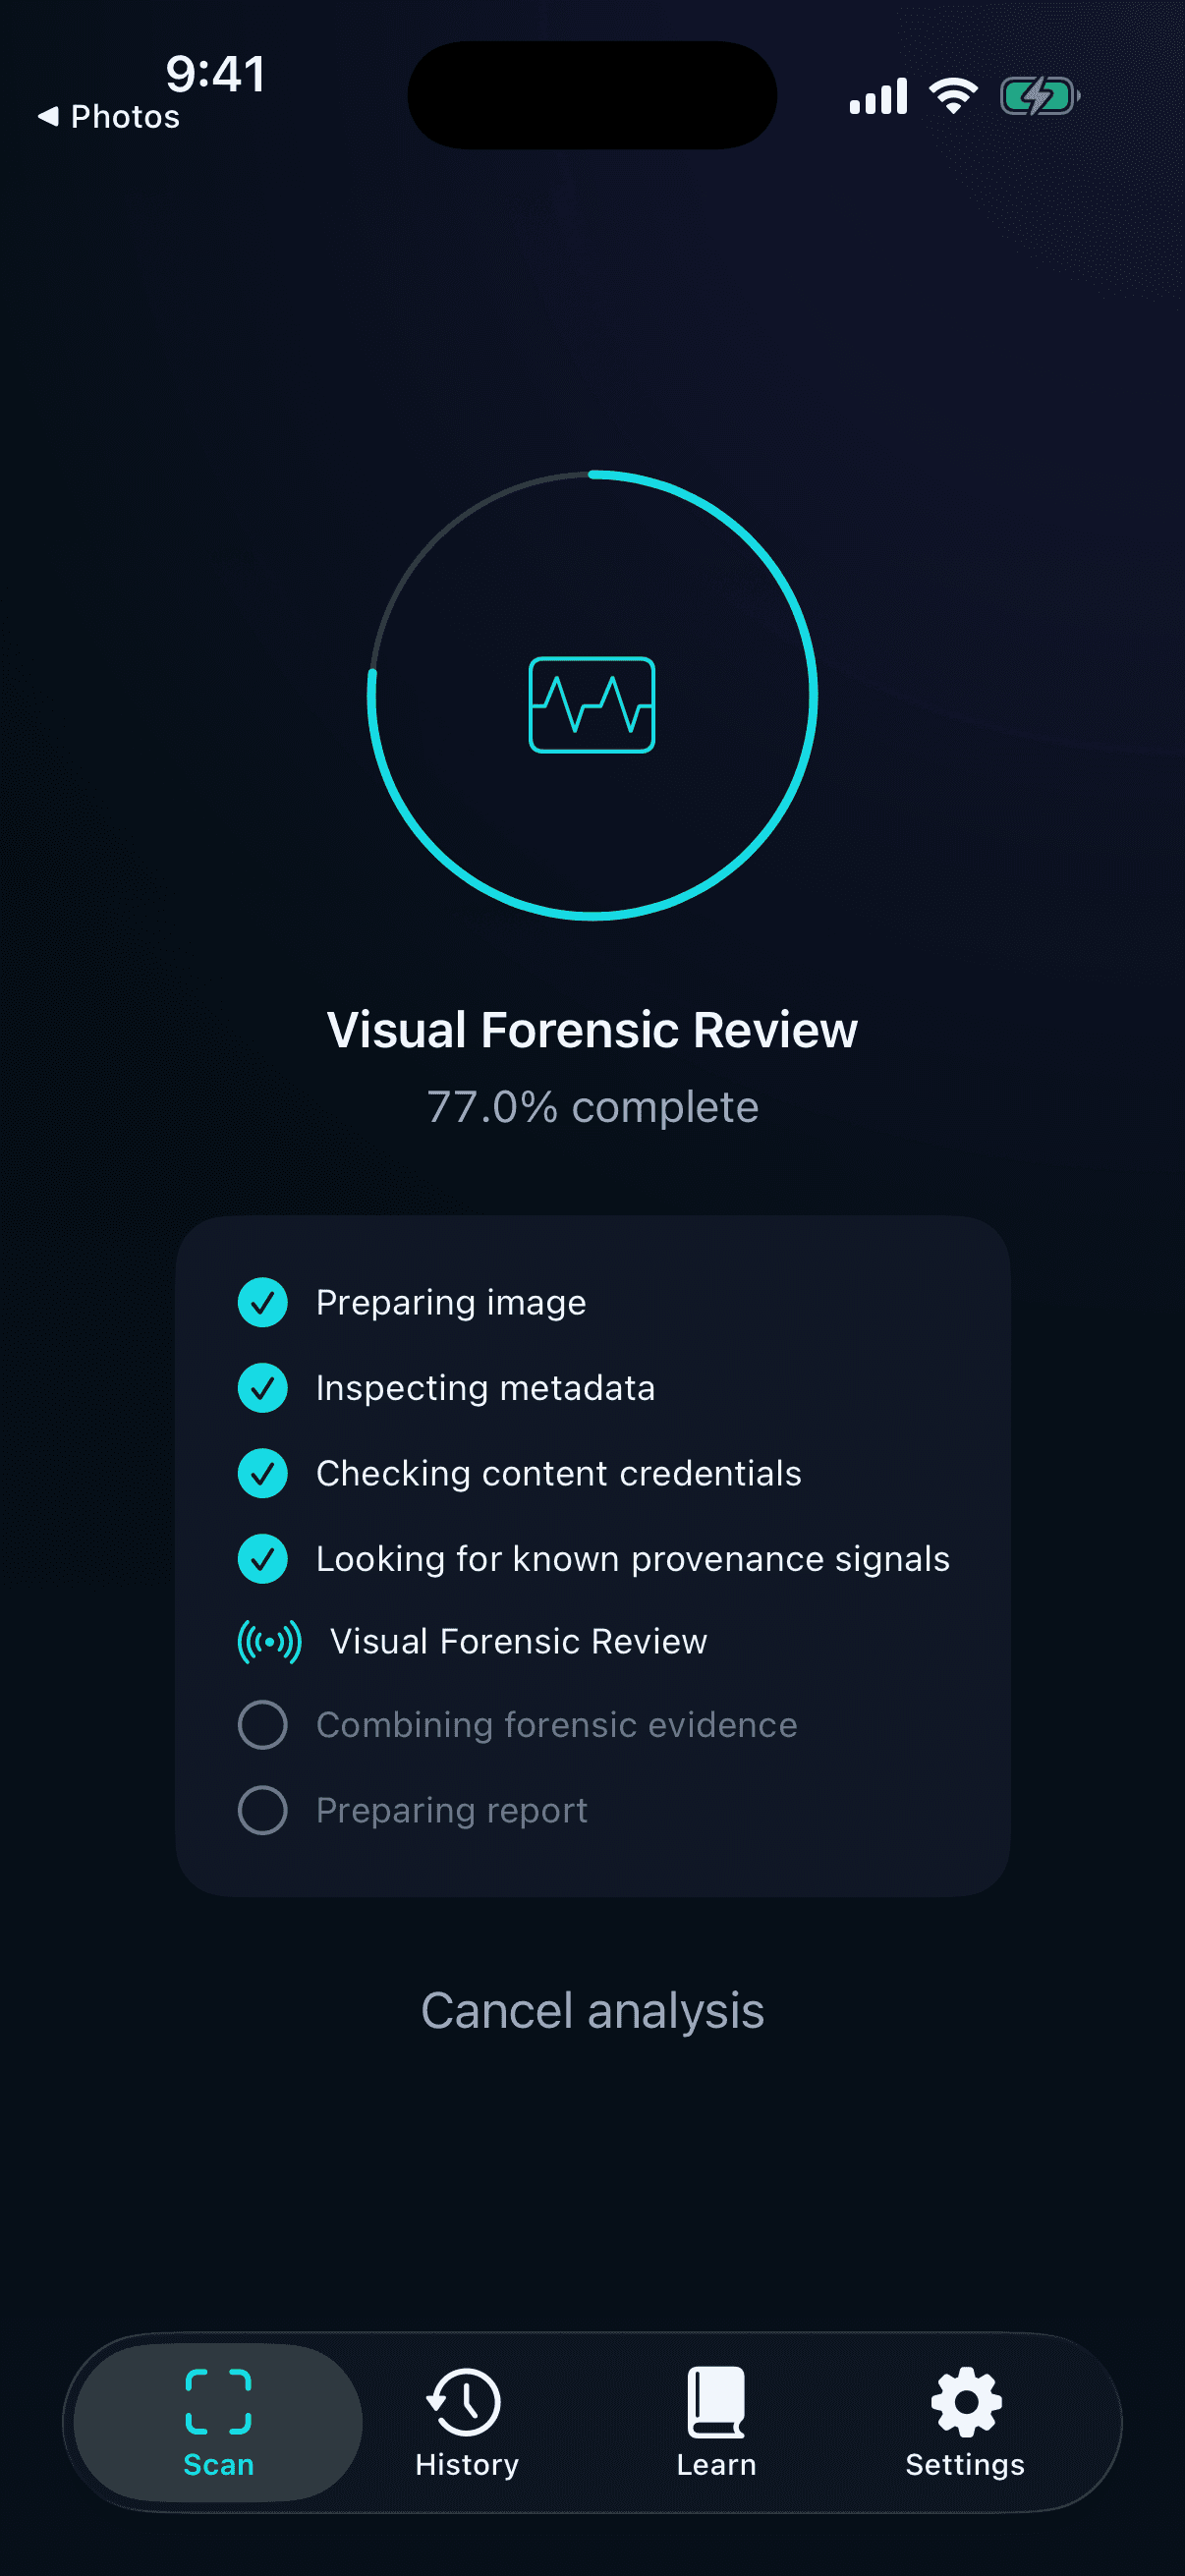
Task: Click the empty circle beside Combining forensic evidence
Action: pyautogui.click(x=263, y=1725)
